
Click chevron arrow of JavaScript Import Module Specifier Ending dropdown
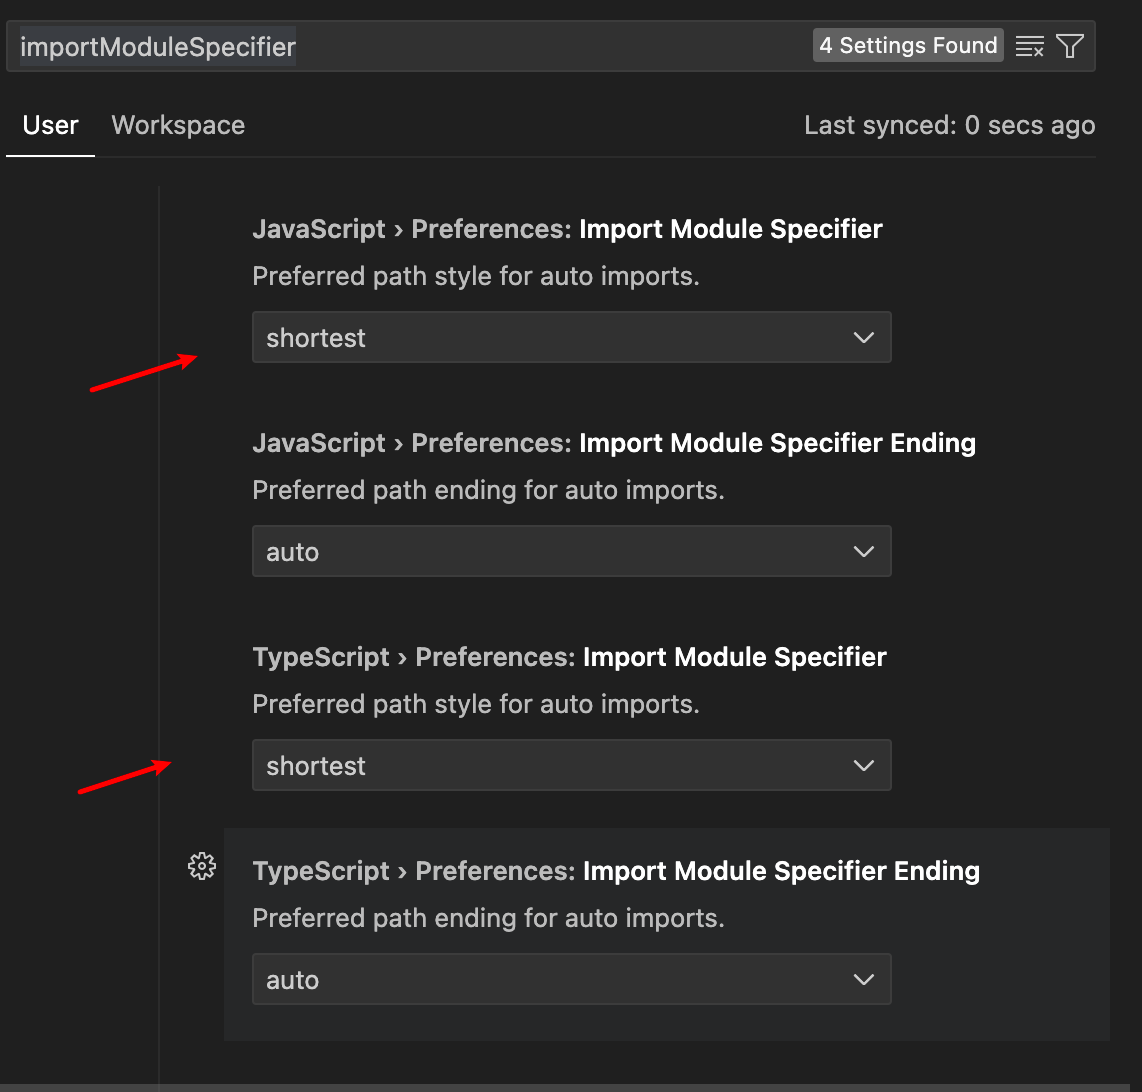(x=864, y=552)
